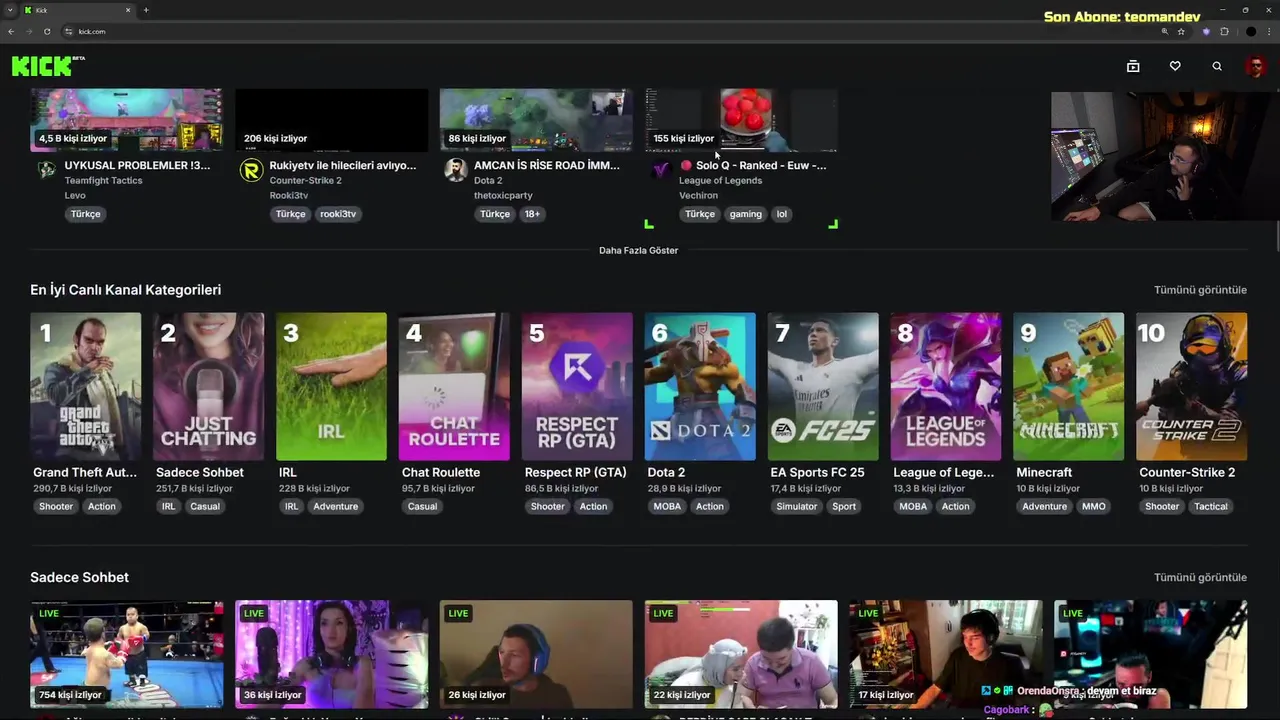Open new browser tab with plus icon
The image size is (1280, 720).
coord(146,10)
